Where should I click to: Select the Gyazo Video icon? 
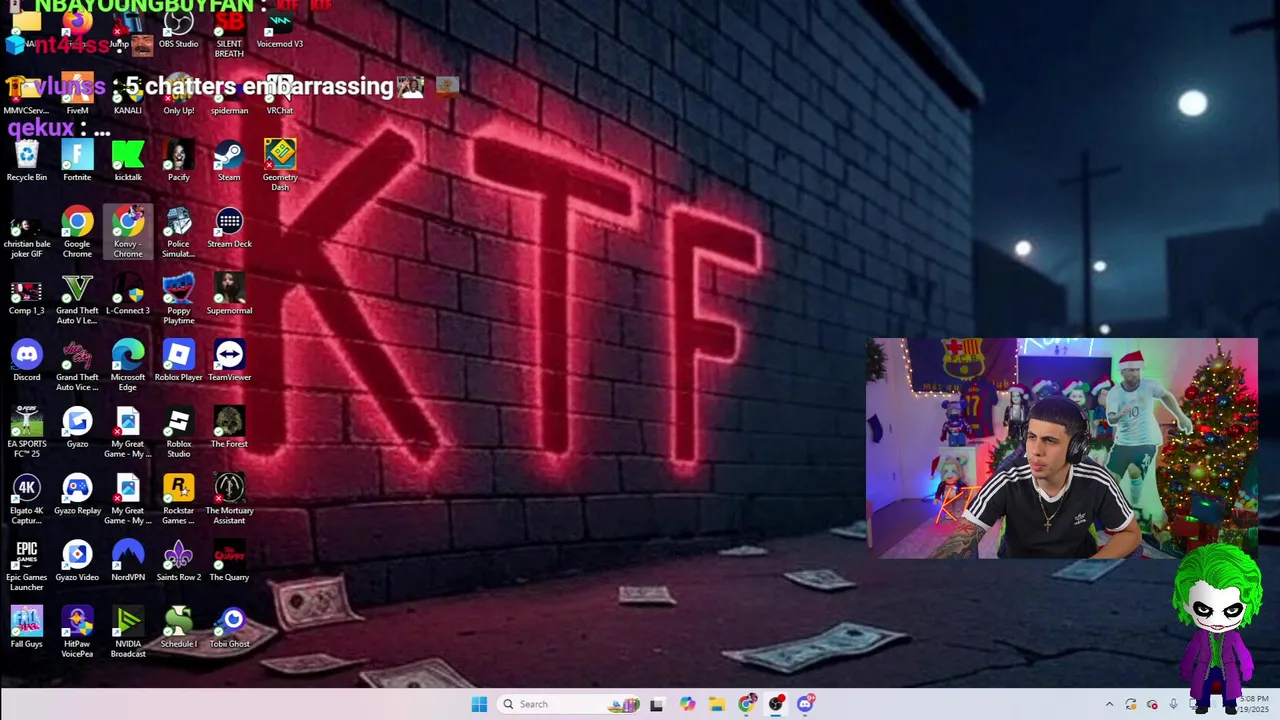pyautogui.click(x=77, y=561)
